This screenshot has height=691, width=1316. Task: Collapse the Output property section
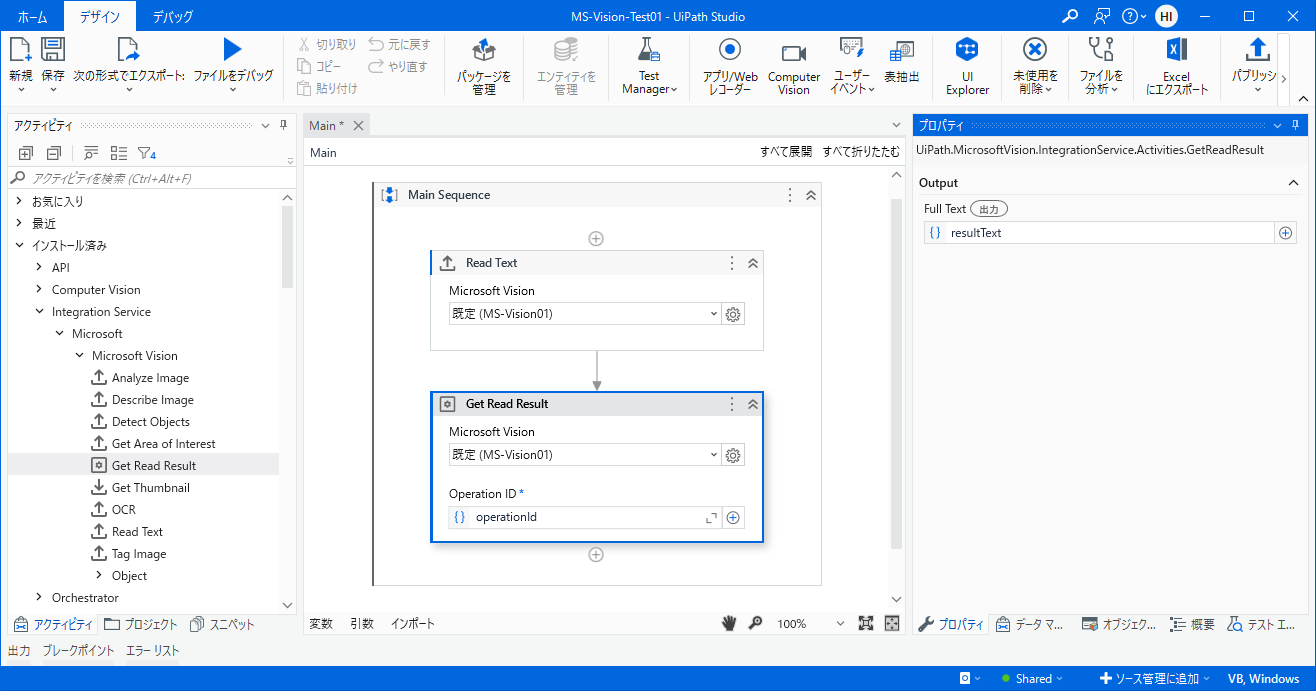1294,183
